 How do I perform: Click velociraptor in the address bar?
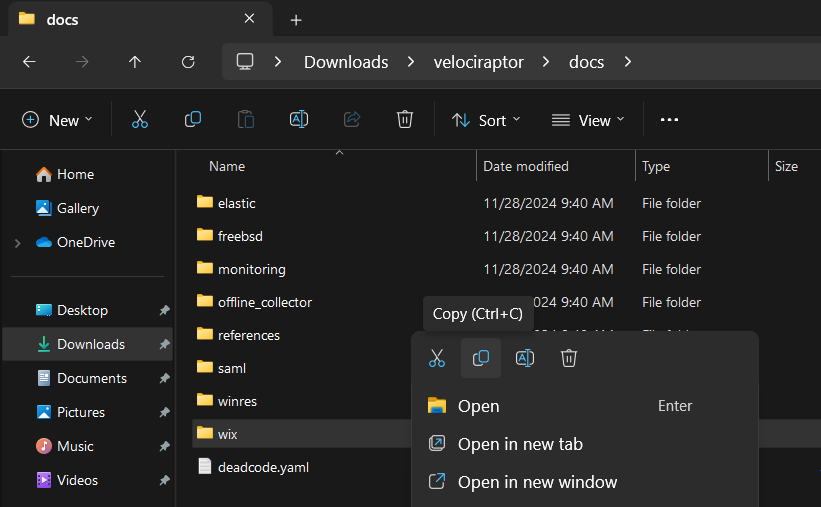[479, 62]
